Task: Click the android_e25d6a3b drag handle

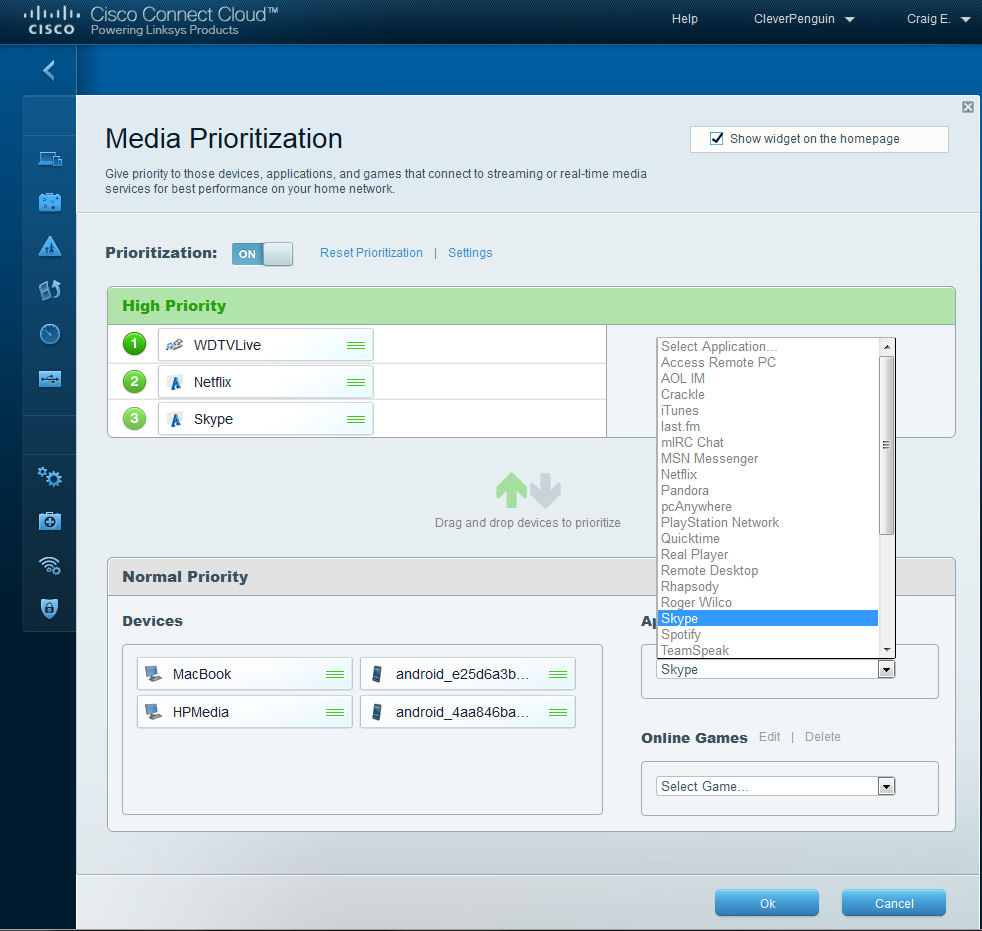Action: [x=557, y=674]
